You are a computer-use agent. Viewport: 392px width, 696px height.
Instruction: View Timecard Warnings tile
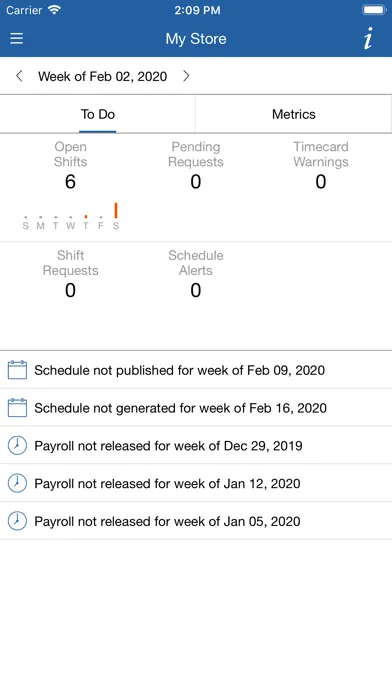click(x=321, y=165)
